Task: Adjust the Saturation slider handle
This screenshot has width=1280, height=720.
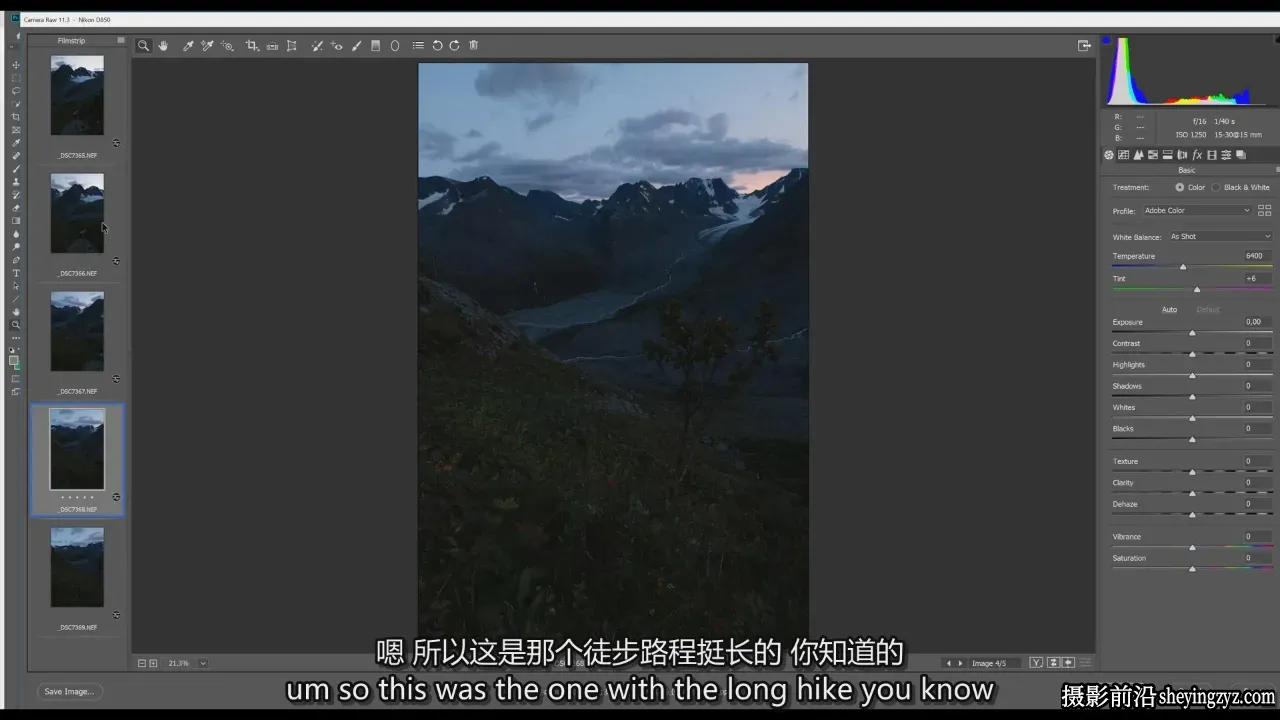Action: (1192, 569)
